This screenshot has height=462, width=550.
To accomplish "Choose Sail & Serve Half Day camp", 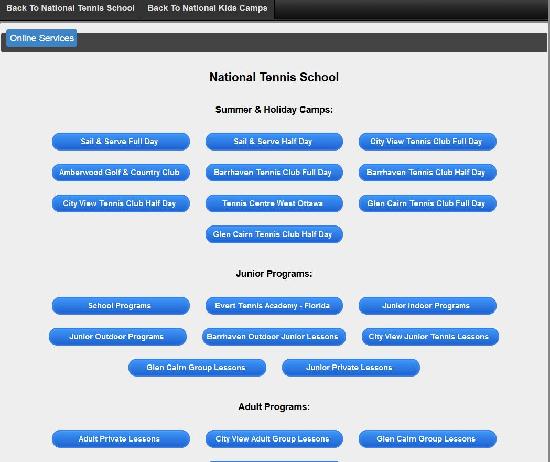I will point(274,141).
